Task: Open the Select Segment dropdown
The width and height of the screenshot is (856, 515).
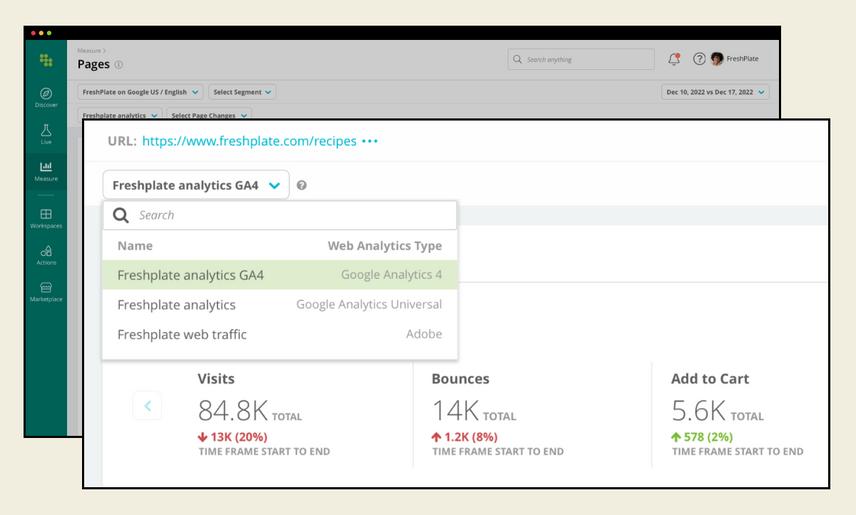Action: coord(242,92)
